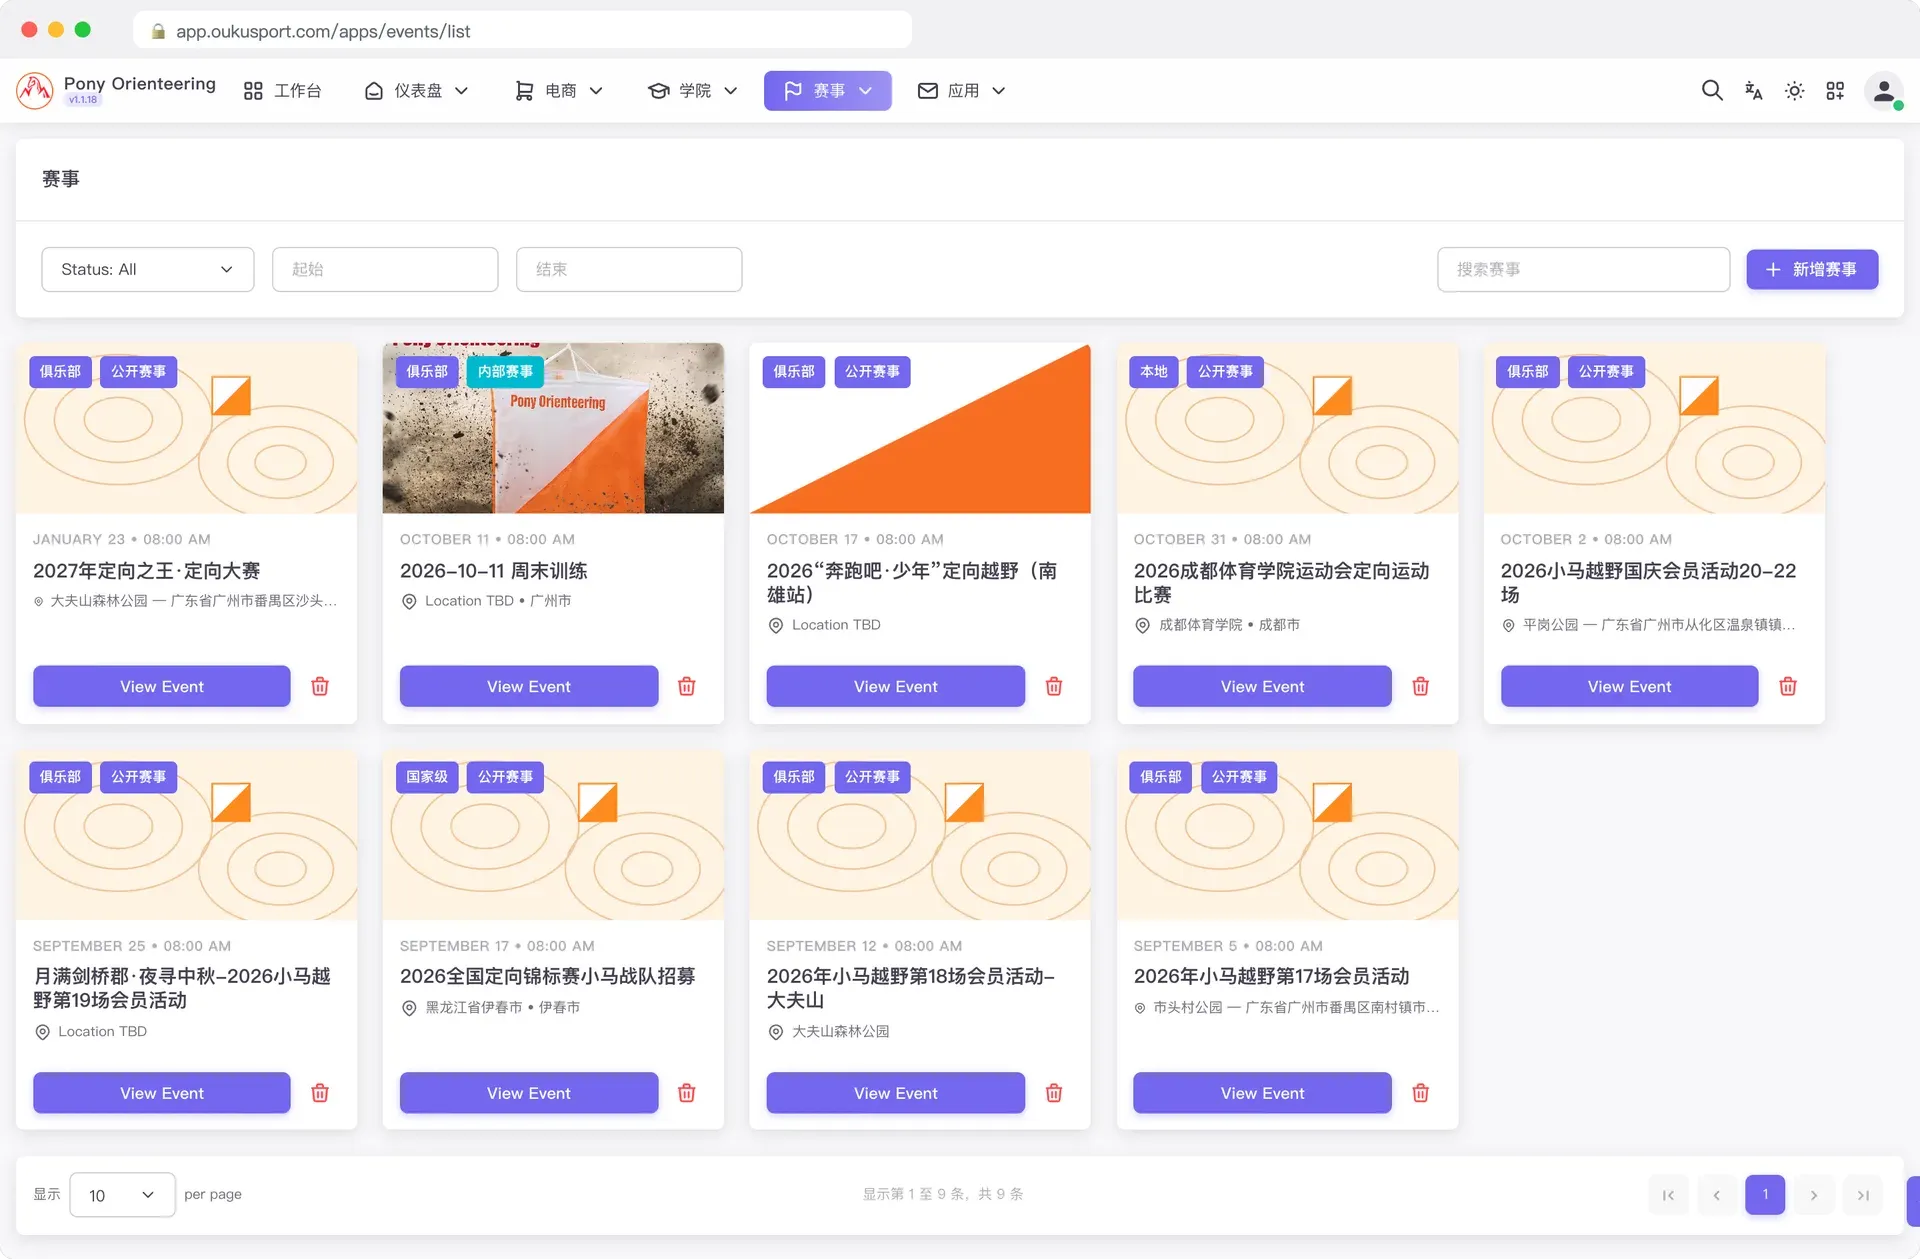Expand the 赛事 menu chevron

[866, 91]
